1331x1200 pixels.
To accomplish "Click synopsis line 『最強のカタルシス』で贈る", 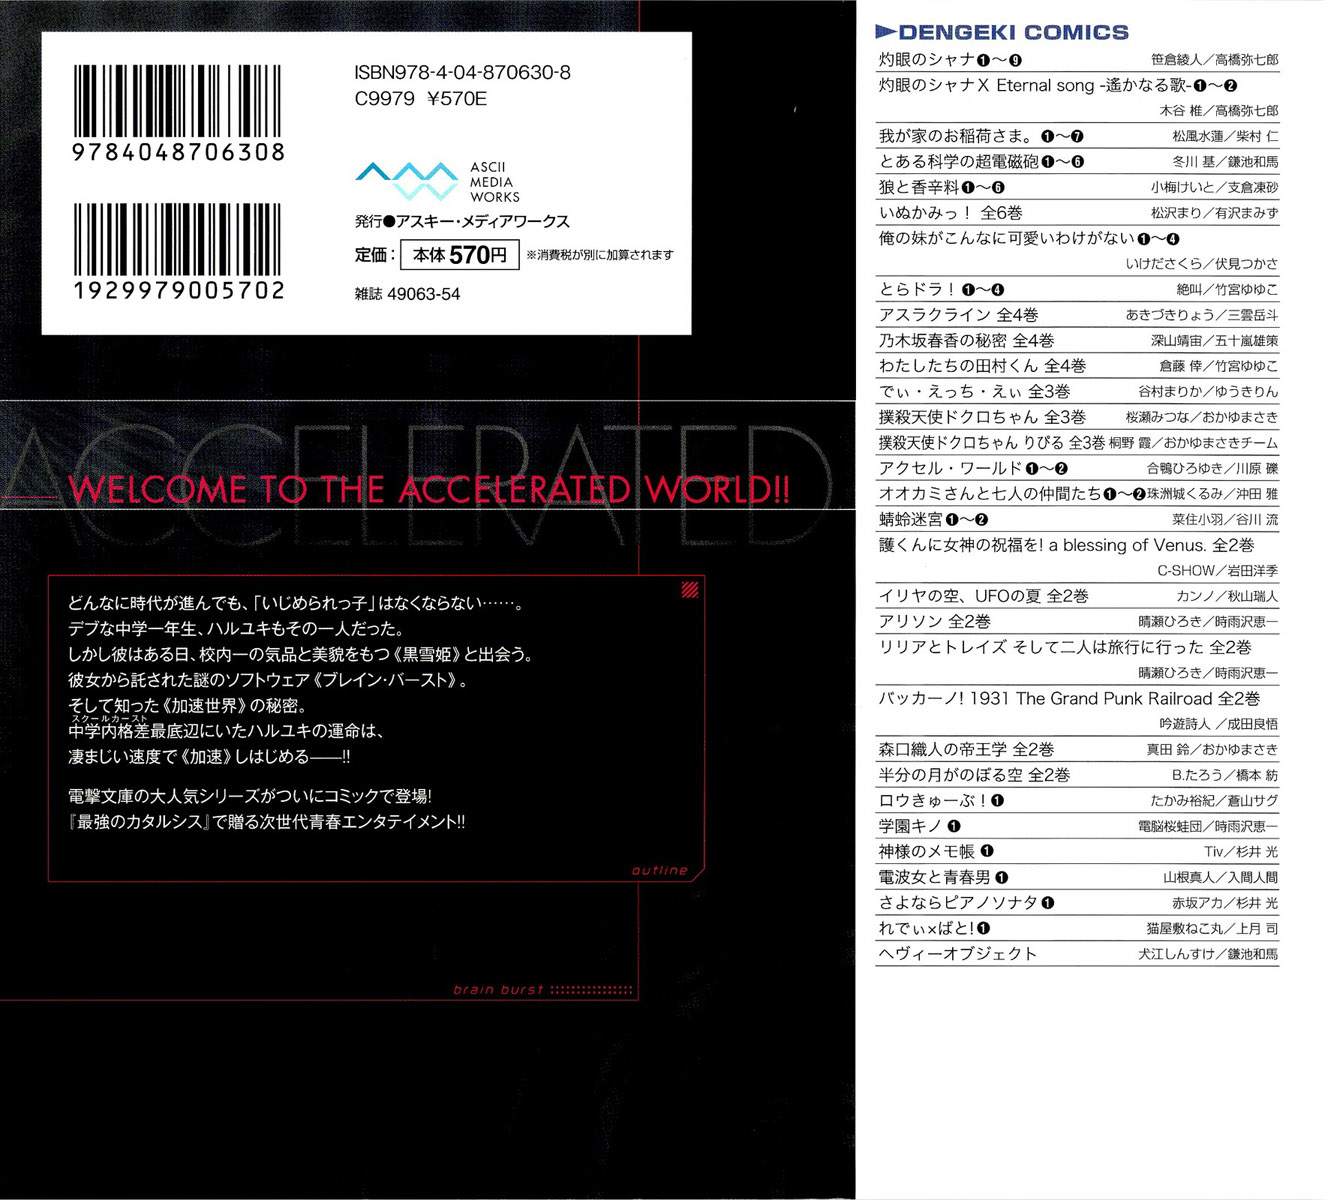I will coord(267,823).
